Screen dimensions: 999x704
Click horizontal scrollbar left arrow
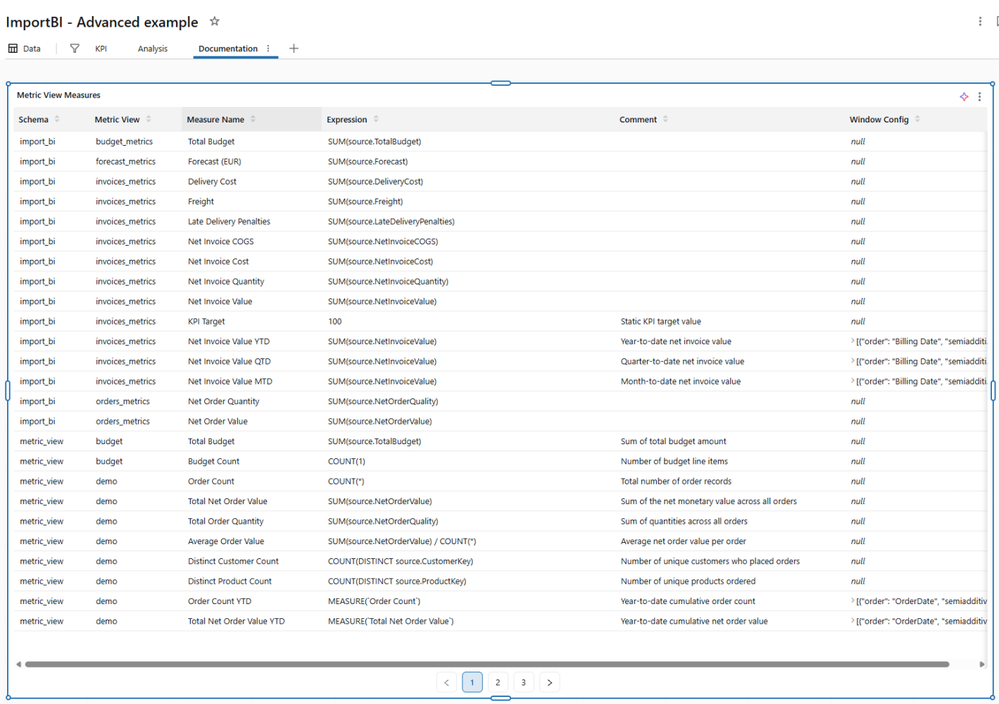[18, 664]
